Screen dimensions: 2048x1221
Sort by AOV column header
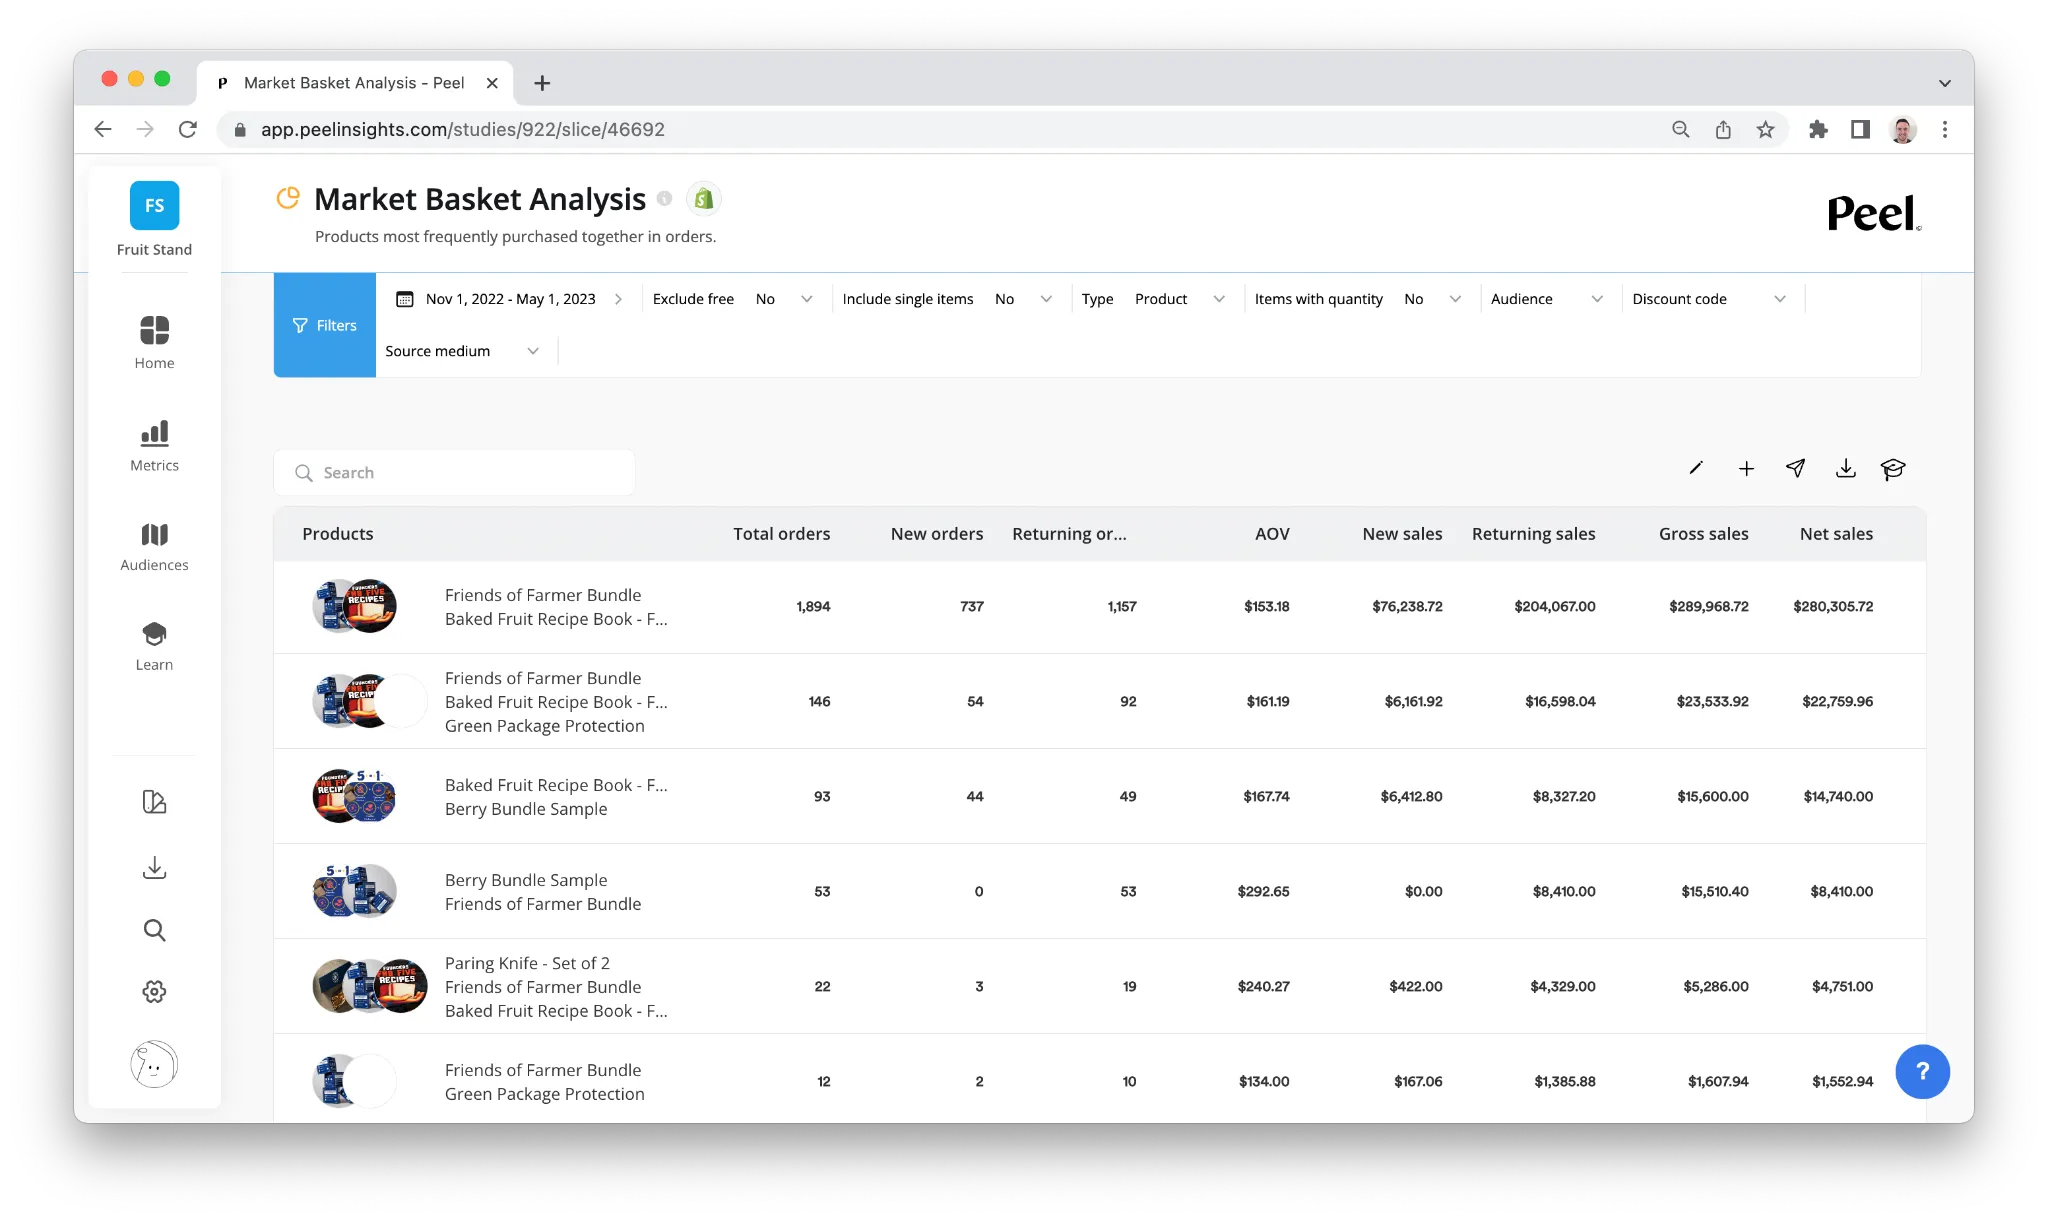coord(1272,534)
